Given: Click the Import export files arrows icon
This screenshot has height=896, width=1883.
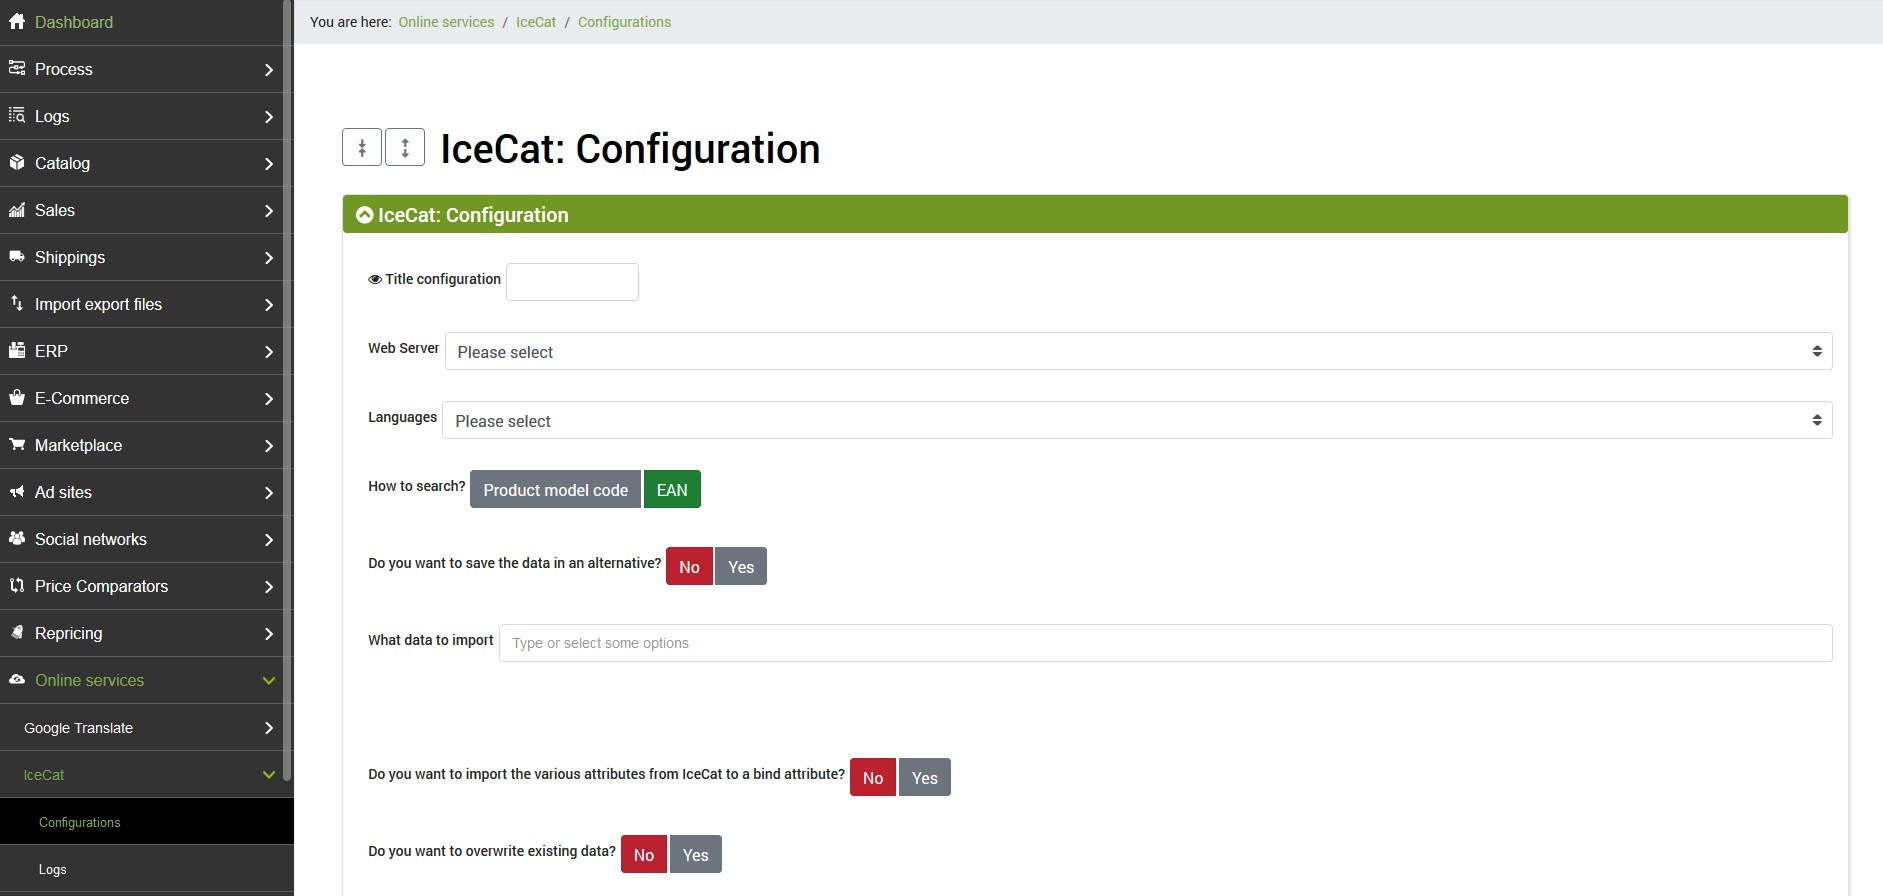Looking at the screenshot, I should coord(16,303).
